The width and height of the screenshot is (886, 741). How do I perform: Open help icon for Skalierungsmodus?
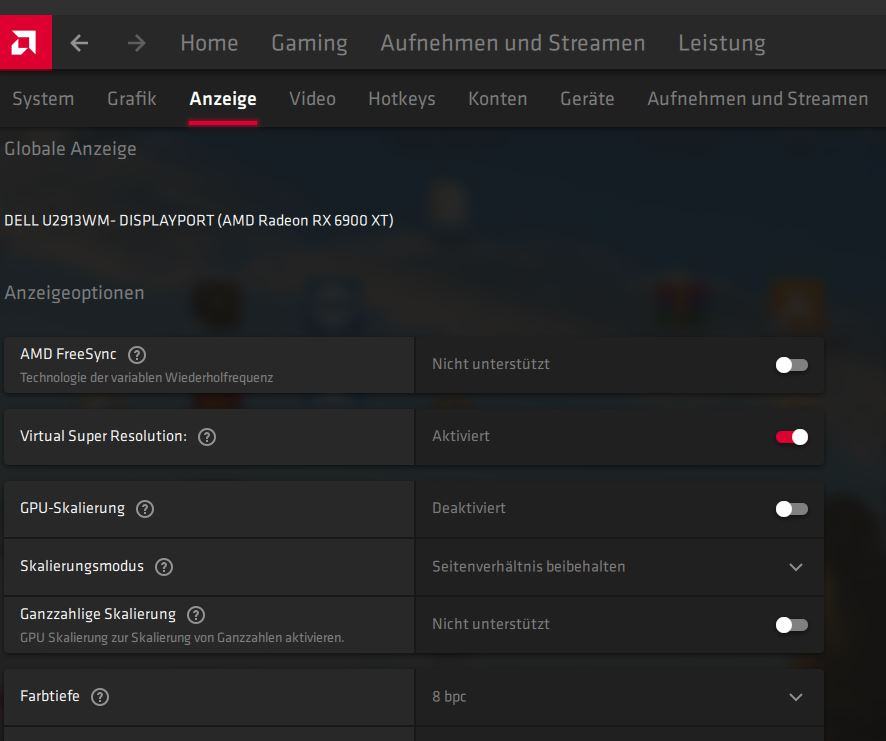pyautogui.click(x=164, y=566)
